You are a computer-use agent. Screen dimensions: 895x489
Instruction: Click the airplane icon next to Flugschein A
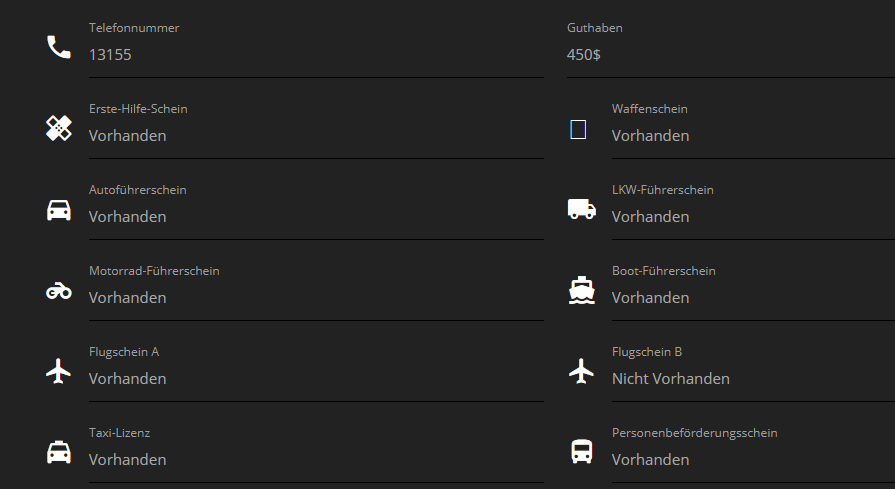(x=59, y=371)
